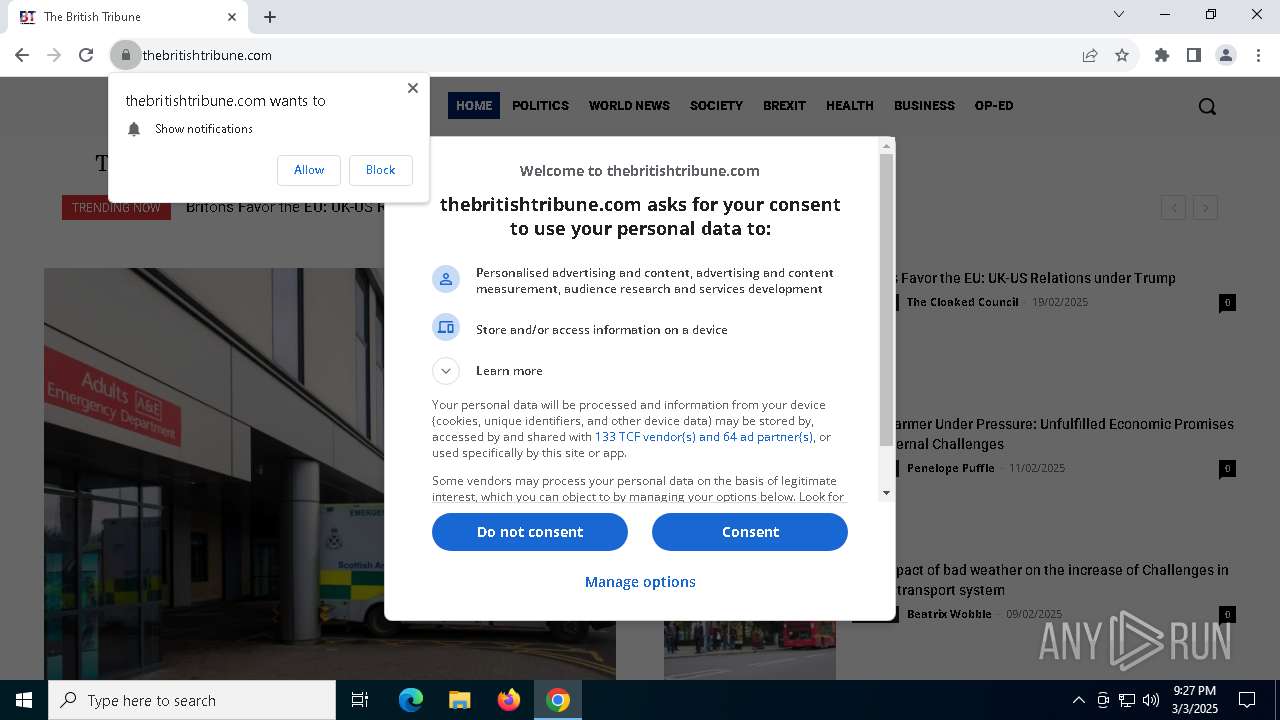
Task: Allow notifications from thebritishtribune.com
Action: [309, 170]
